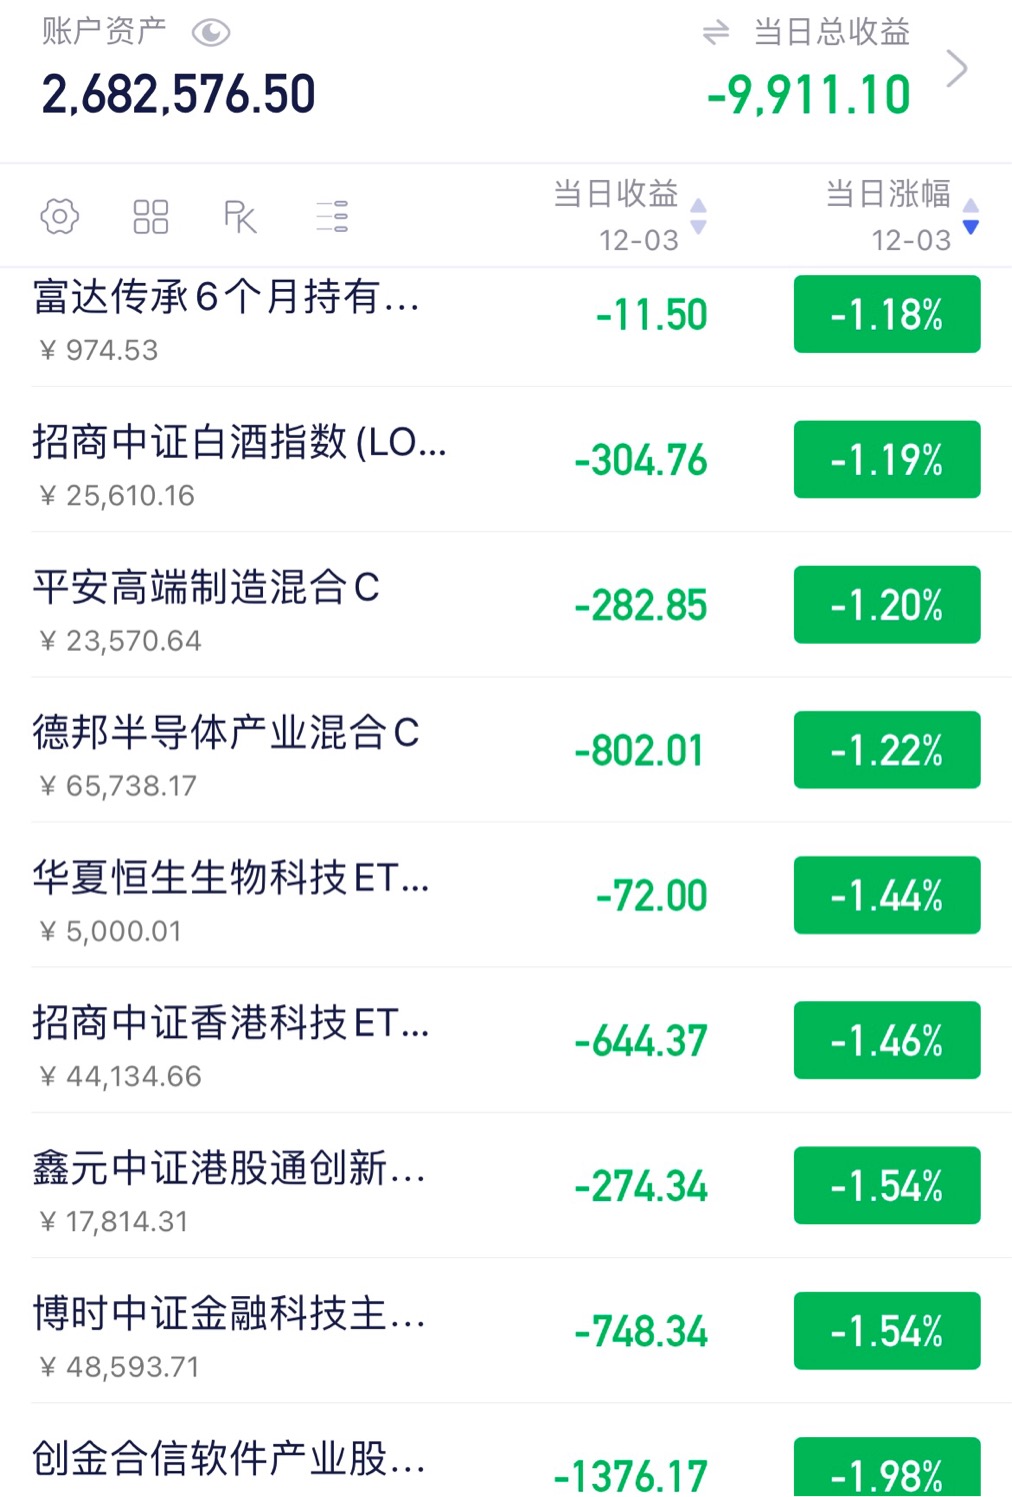Viewport: 1012px width, 1497px height.
Task: Open 鑫元中证港股通创新 fund entry
Action: (230, 1185)
